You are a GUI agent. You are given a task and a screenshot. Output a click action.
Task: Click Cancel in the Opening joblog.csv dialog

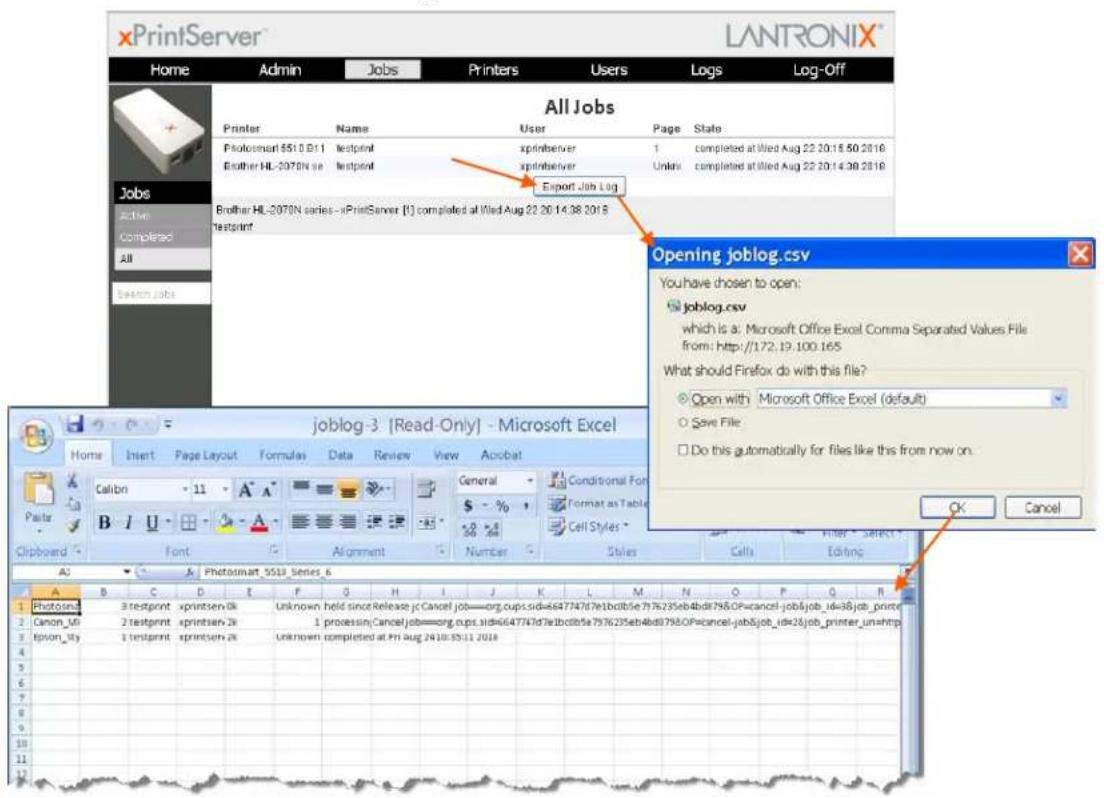coord(1043,507)
